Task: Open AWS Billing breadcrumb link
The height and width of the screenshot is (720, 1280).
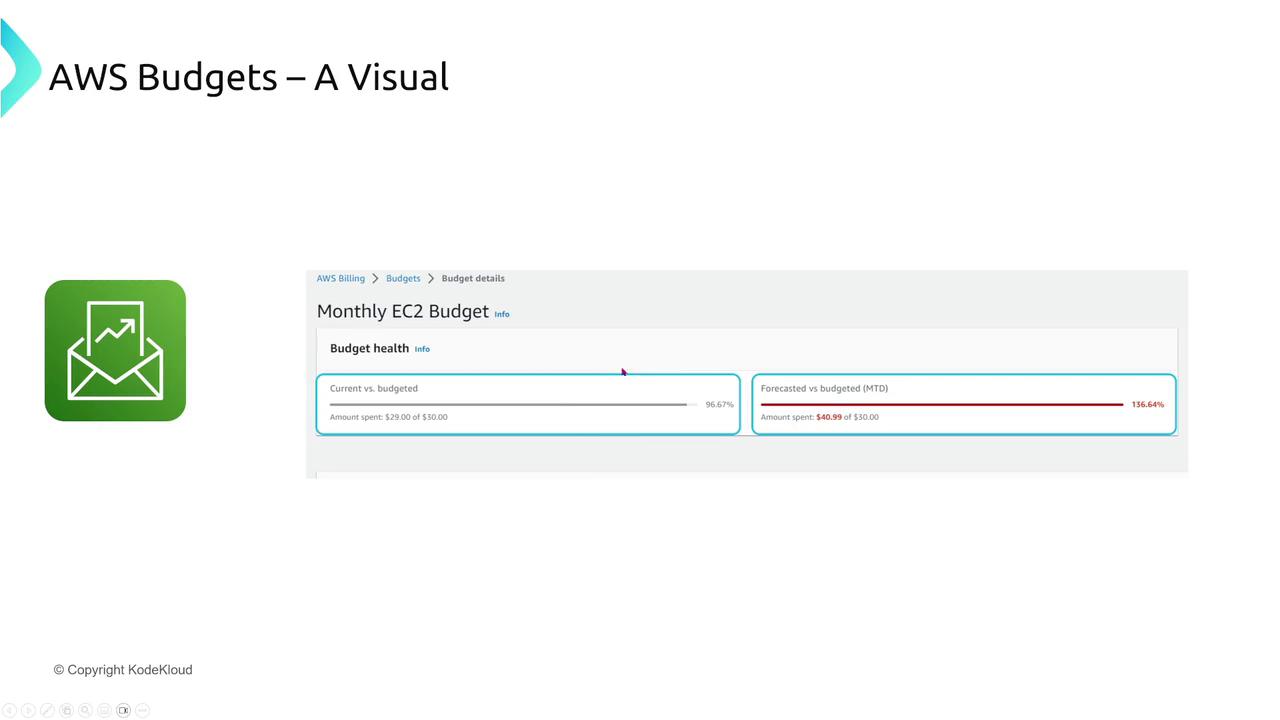Action: pos(341,278)
